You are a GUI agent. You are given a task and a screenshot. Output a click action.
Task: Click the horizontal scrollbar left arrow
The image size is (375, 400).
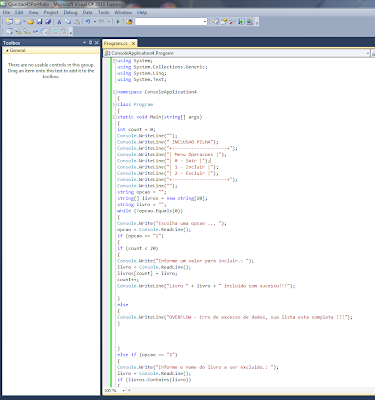click(129, 390)
